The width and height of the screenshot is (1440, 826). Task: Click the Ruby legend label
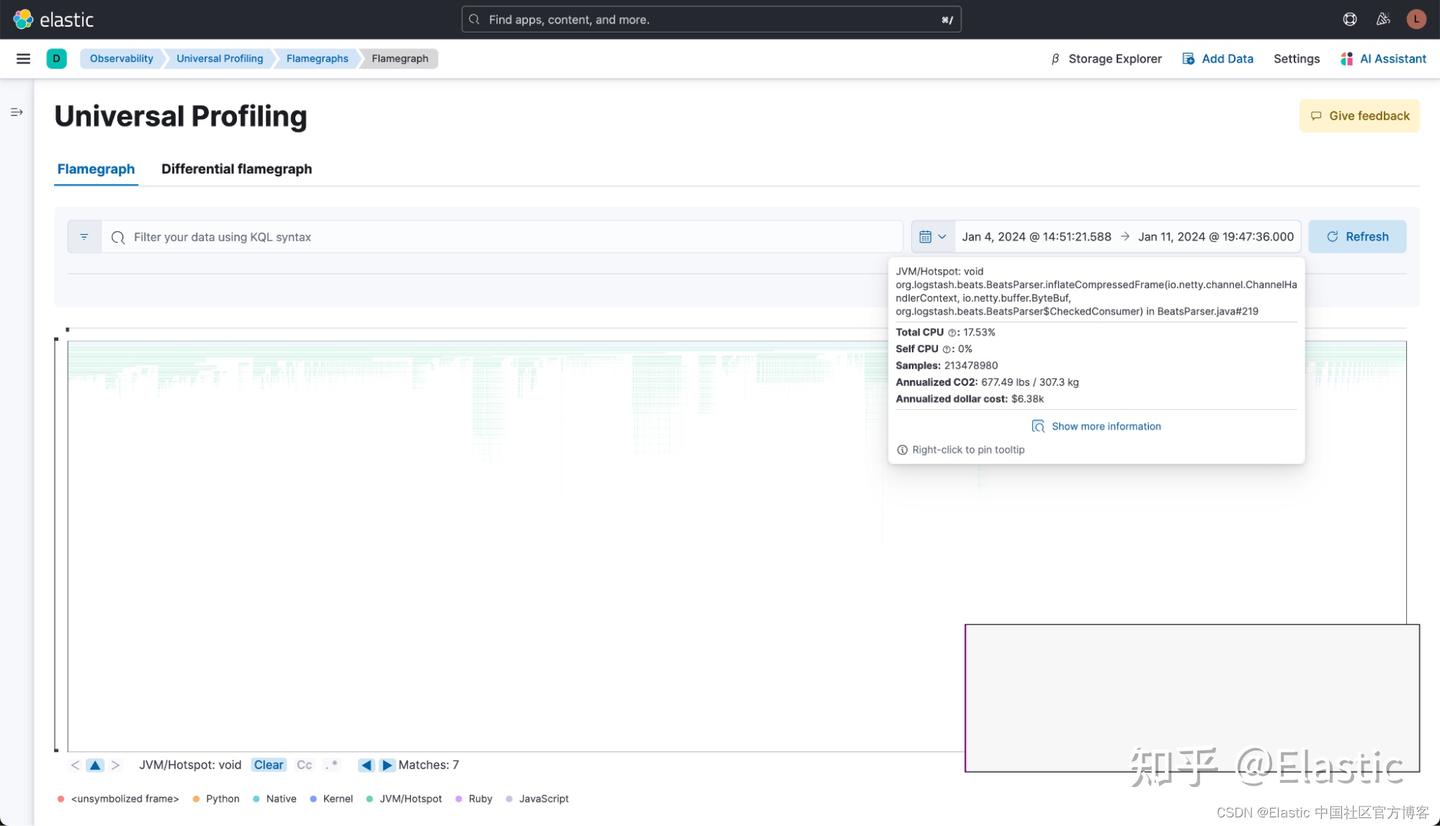point(480,799)
